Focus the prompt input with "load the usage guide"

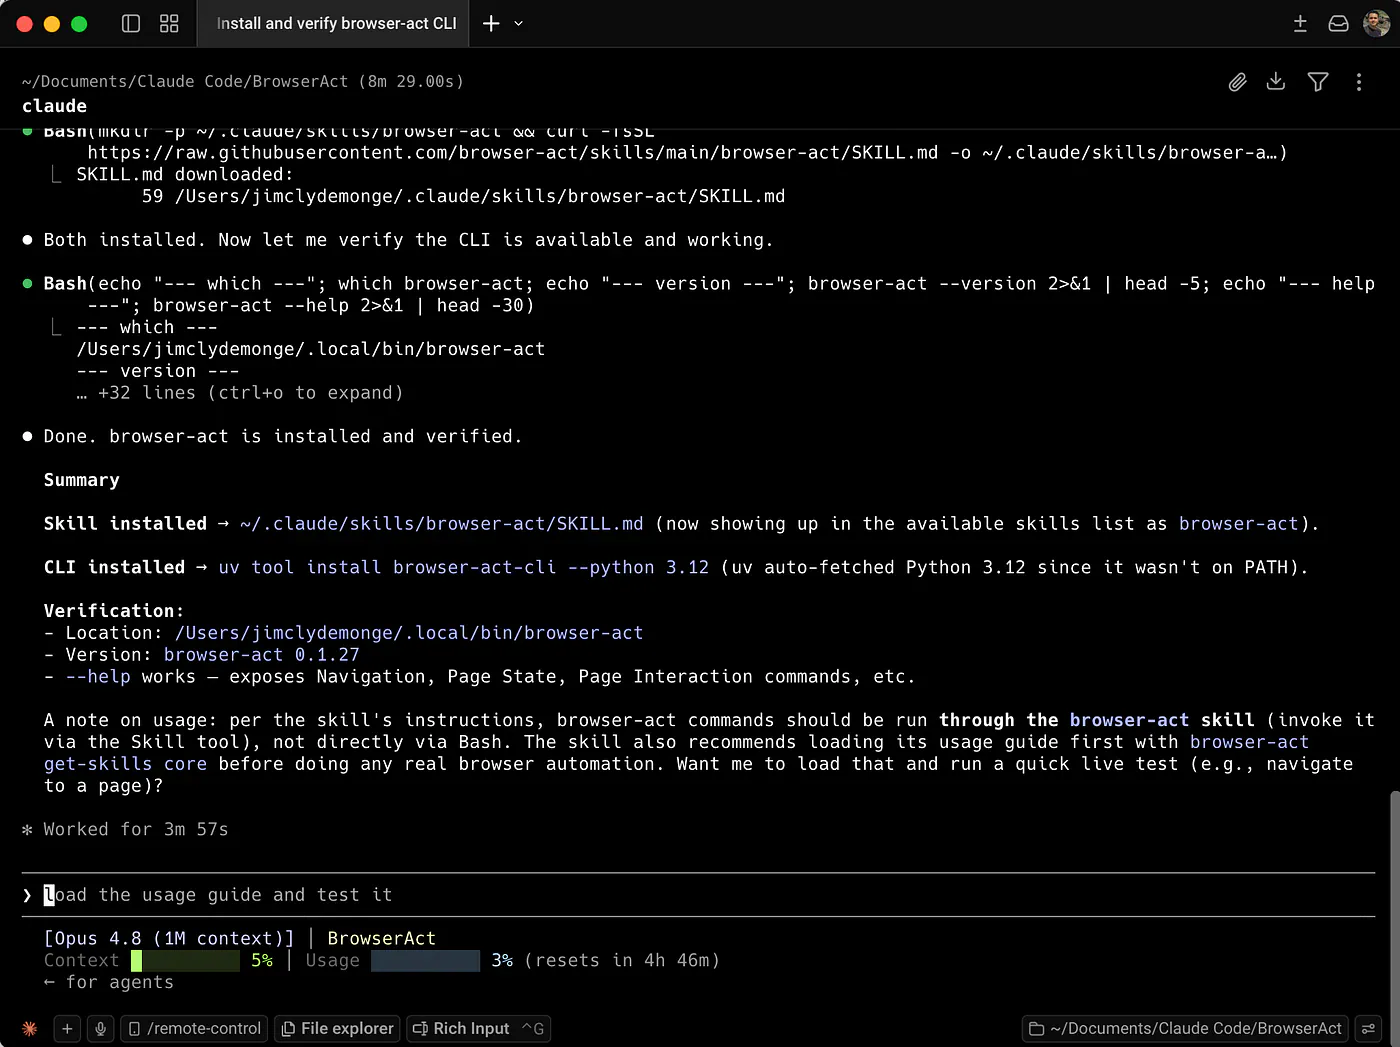pyautogui.click(x=698, y=895)
